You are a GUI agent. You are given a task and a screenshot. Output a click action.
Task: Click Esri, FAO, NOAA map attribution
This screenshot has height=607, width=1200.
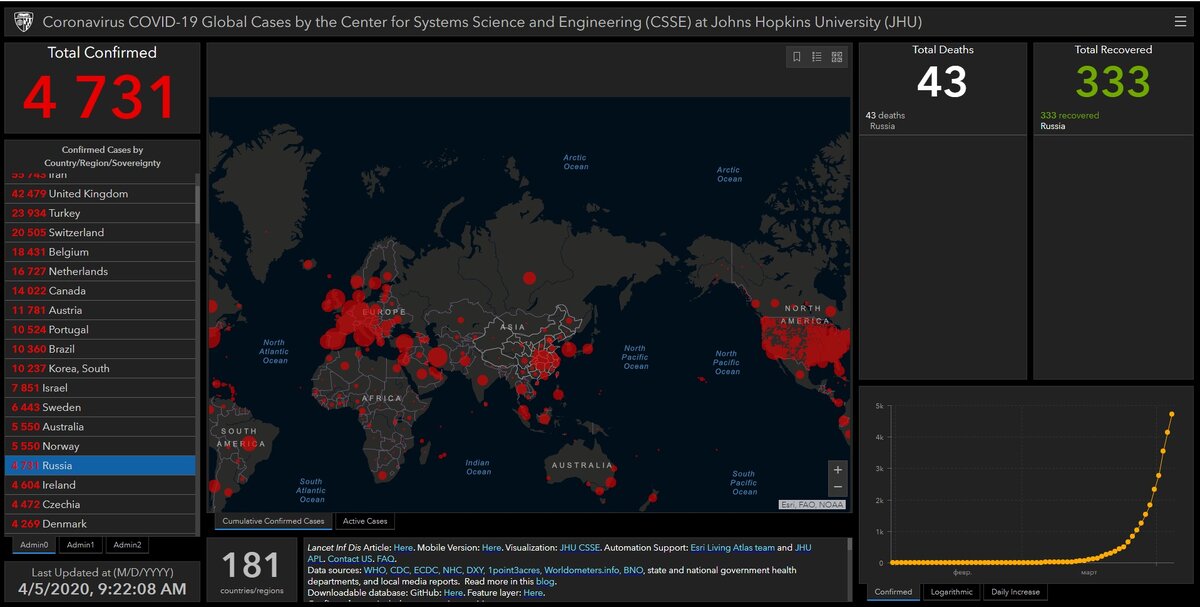(813, 505)
